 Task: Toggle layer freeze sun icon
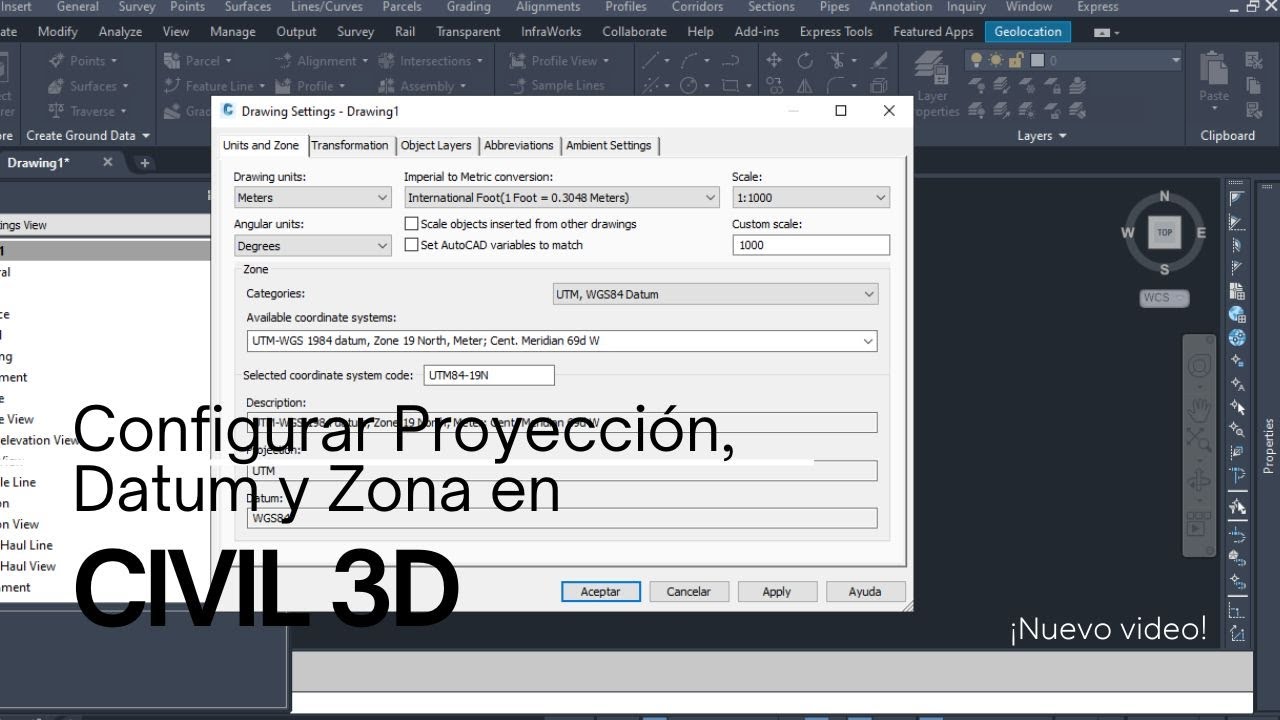point(995,61)
